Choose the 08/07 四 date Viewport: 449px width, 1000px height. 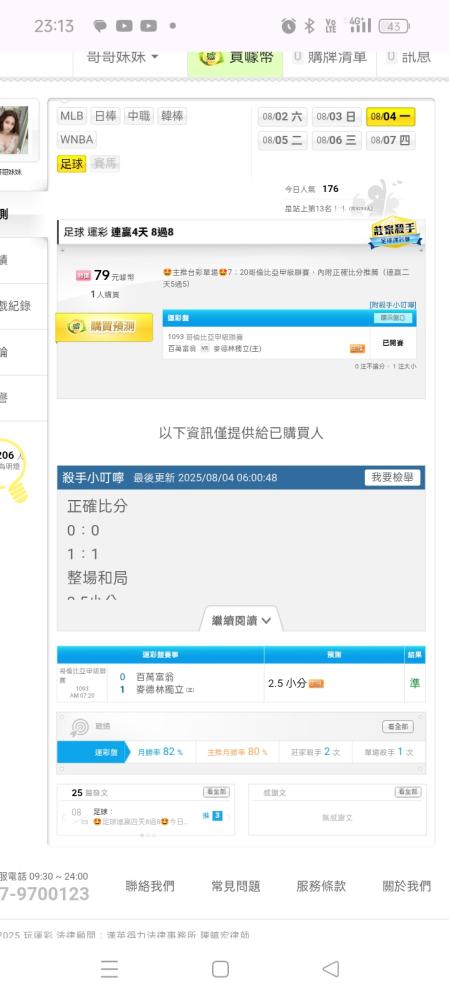point(390,140)
